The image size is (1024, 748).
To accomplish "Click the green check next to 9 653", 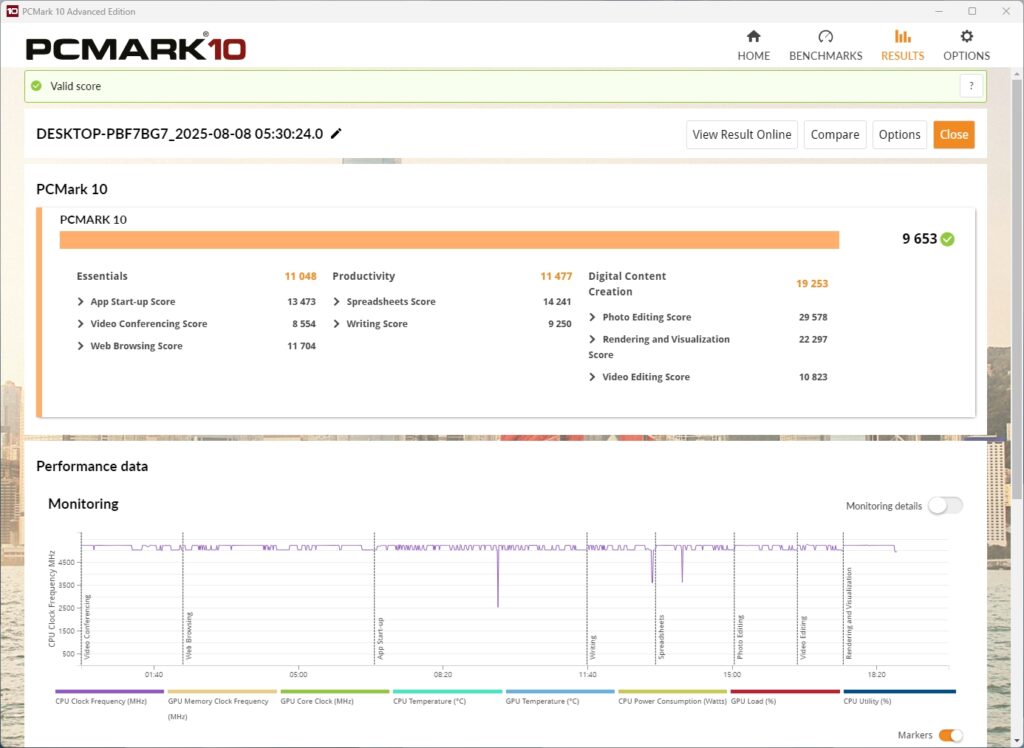I will click(948, 239).
